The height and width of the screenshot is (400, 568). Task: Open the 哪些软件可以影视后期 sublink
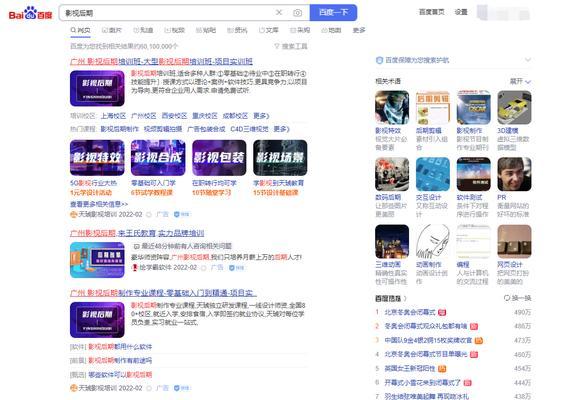120,375
